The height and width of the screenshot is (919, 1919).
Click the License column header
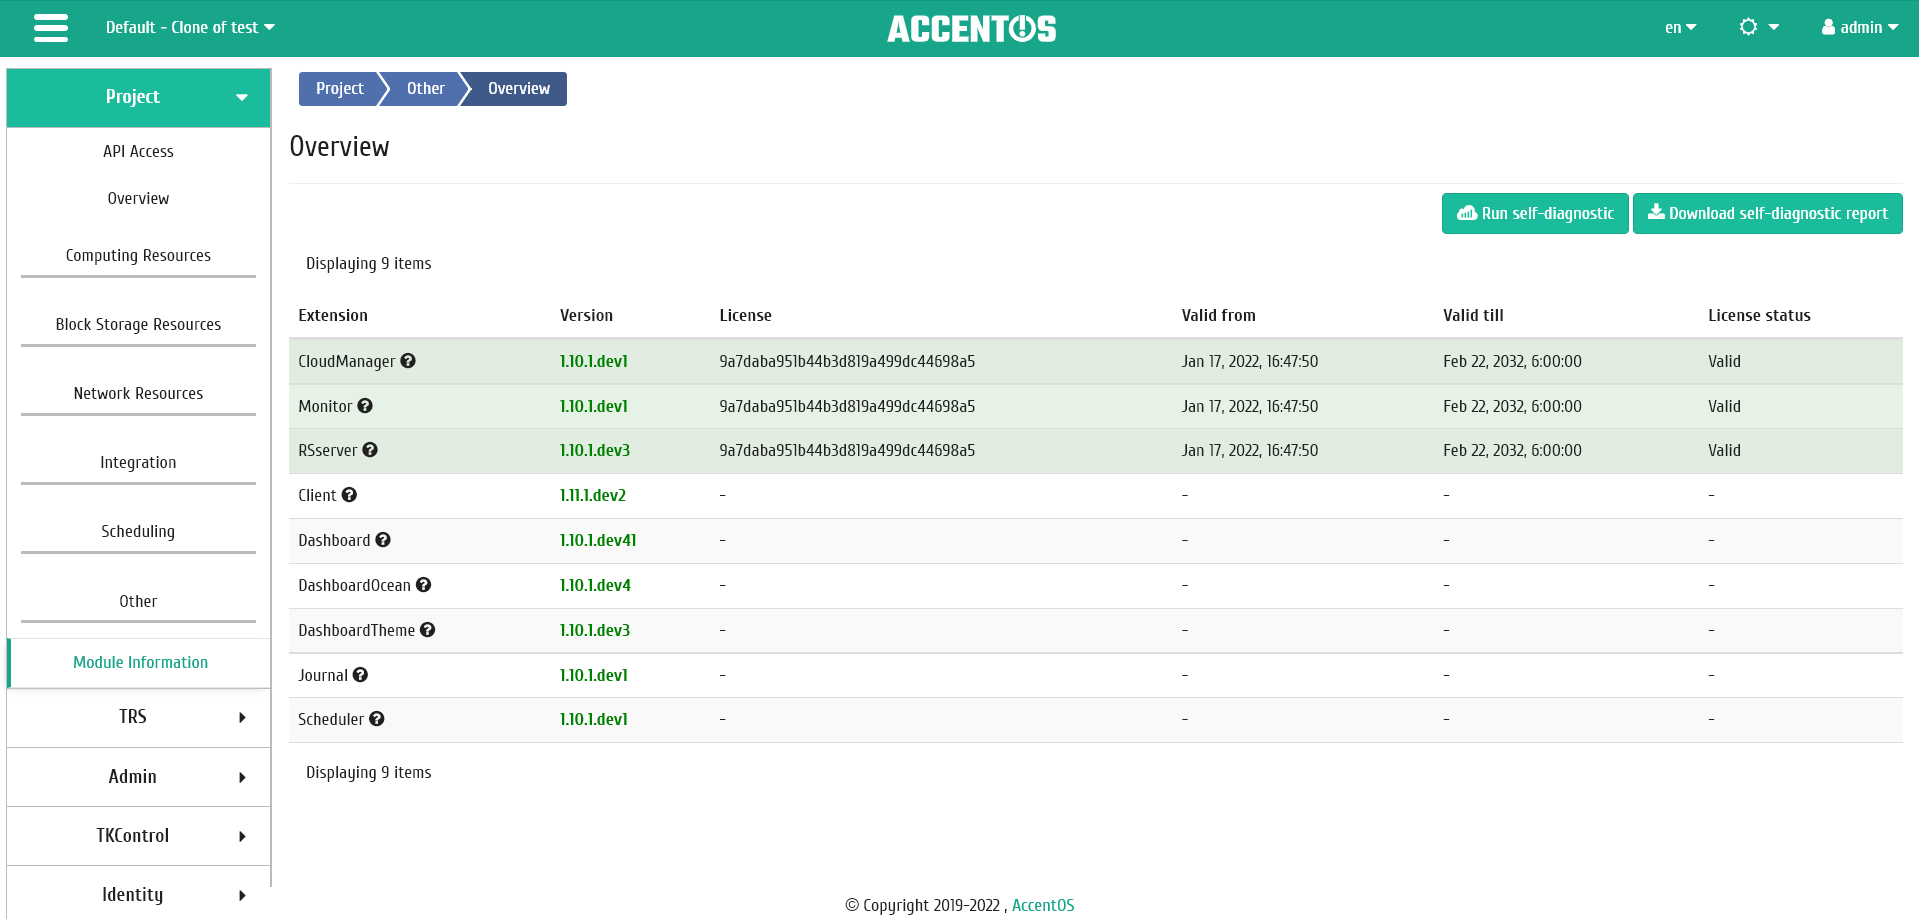pyautogui.click(x=746, y=316)
